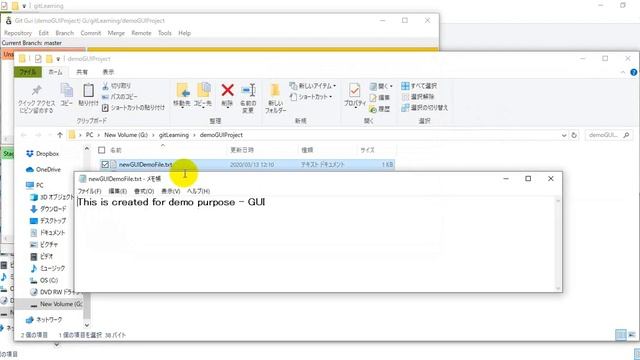Image resolution: width=640 pixels, height=360 pixels.
Task: Click Select all (すべて選択)
Action: (x=419, y=86)
